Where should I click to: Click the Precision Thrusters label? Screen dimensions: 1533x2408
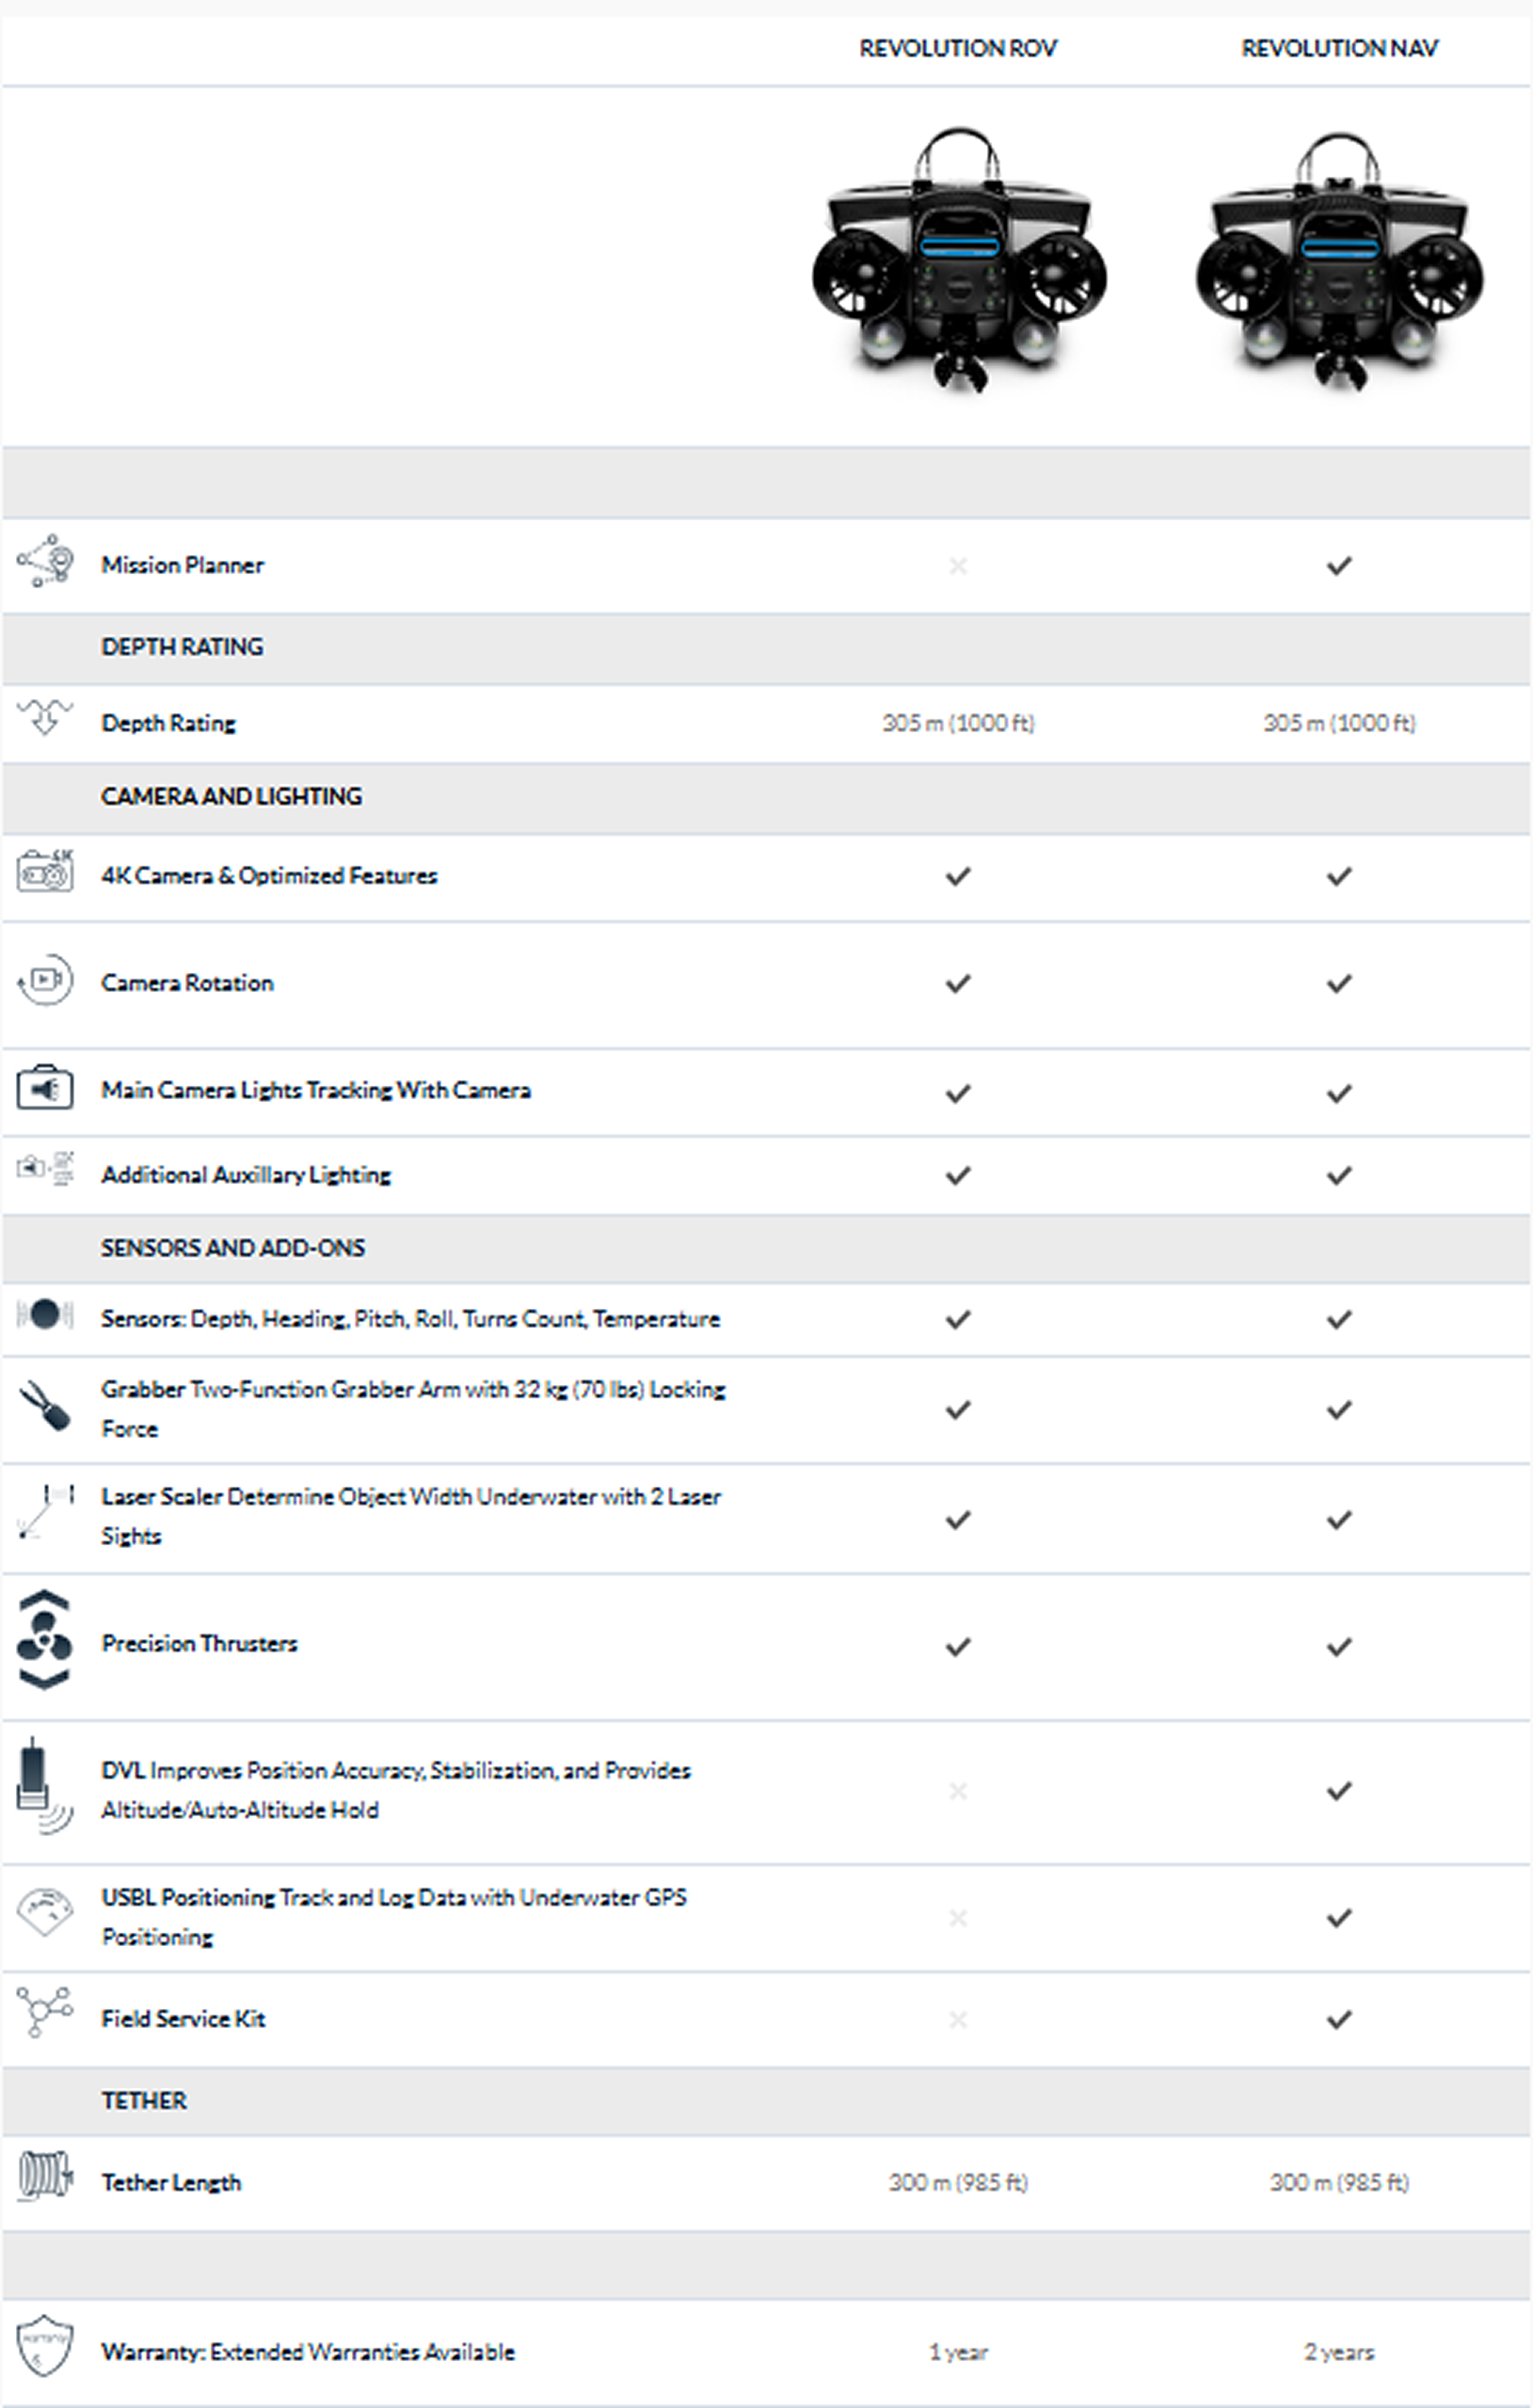click(199, 1644)
